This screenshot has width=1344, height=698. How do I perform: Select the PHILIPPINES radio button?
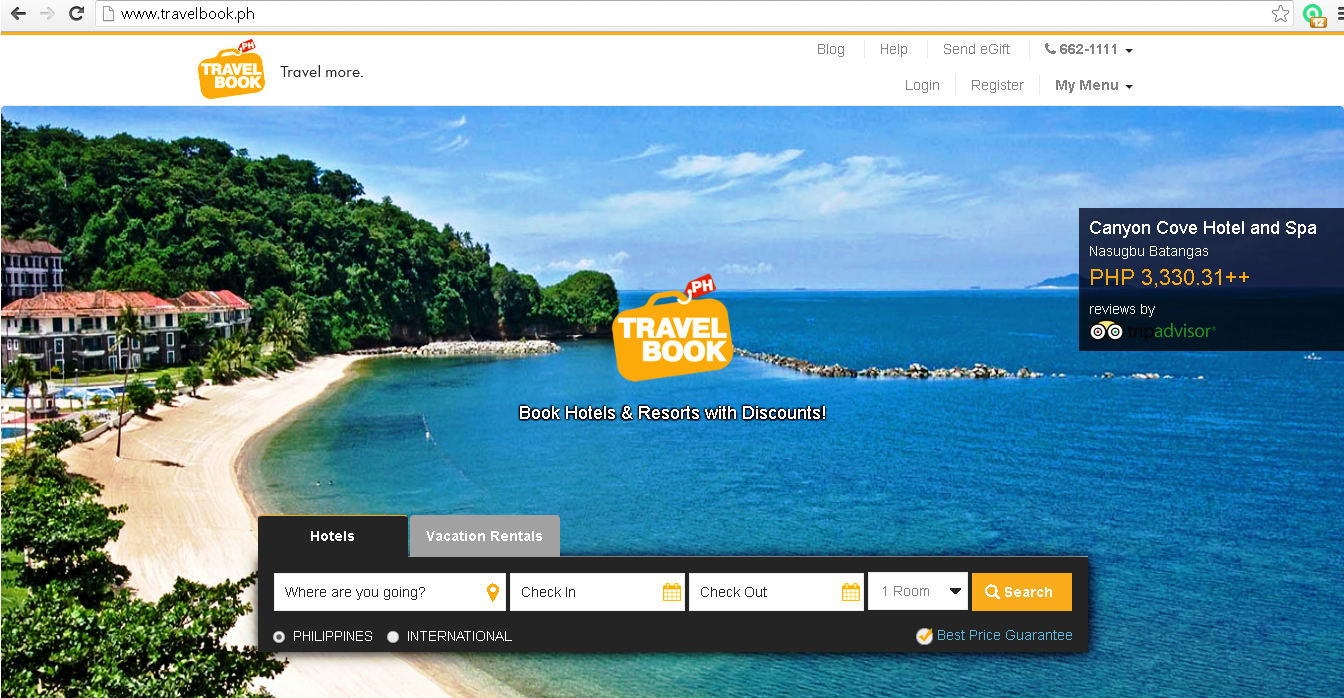coord(278,636)
